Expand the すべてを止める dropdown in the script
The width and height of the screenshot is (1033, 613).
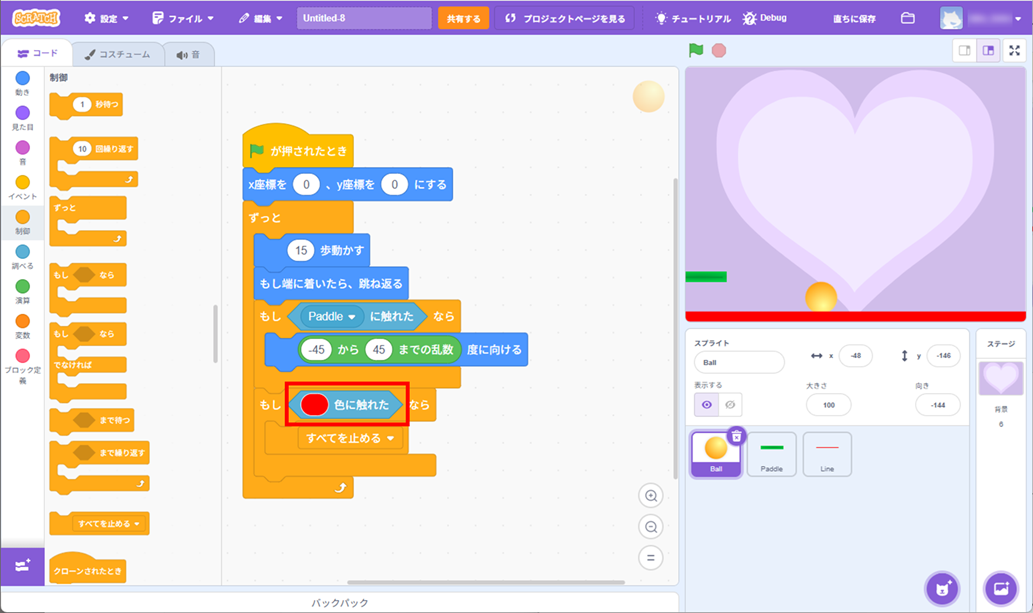[390, 438]
